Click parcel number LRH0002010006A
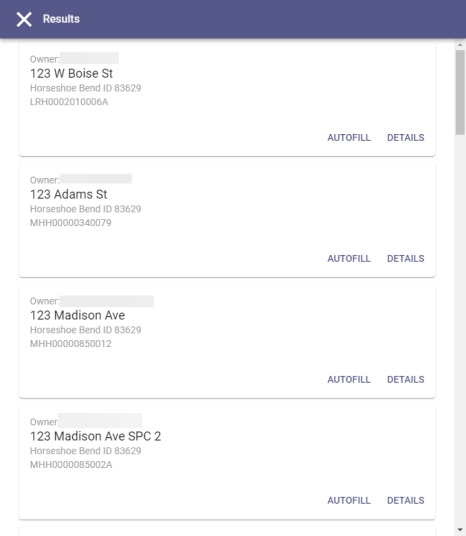The width and height of the screenshot is (466, 536). (69, 102)
